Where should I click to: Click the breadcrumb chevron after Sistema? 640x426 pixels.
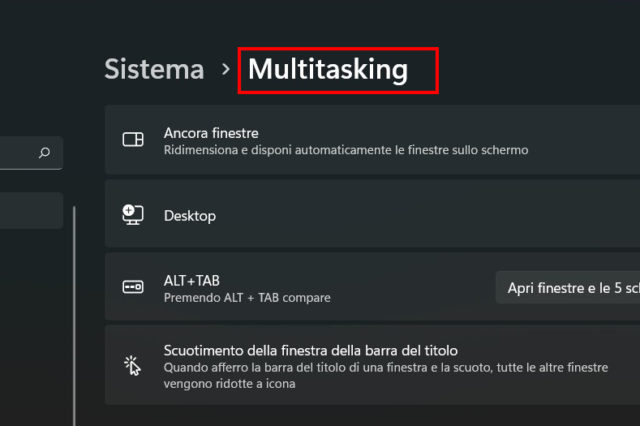(226, 70)
